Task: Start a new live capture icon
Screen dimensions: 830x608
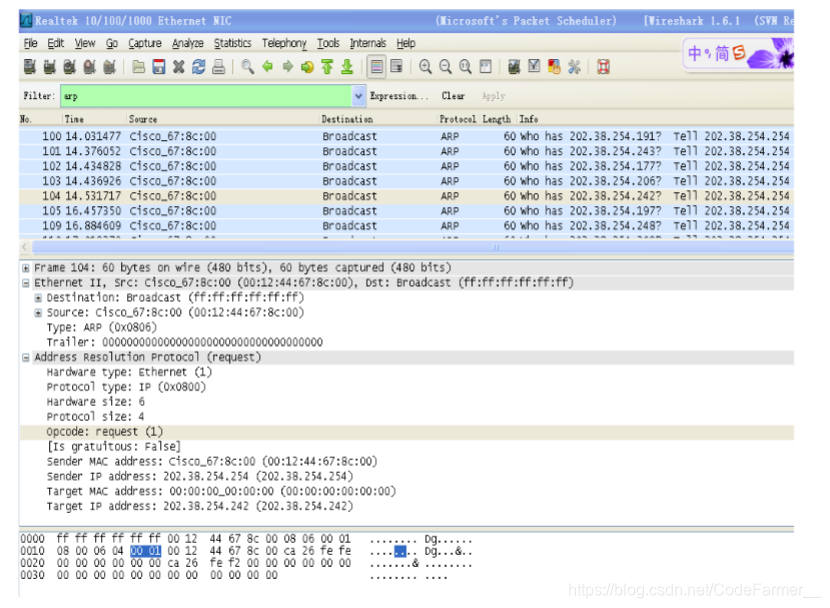Action: click(x=69, y=67)
